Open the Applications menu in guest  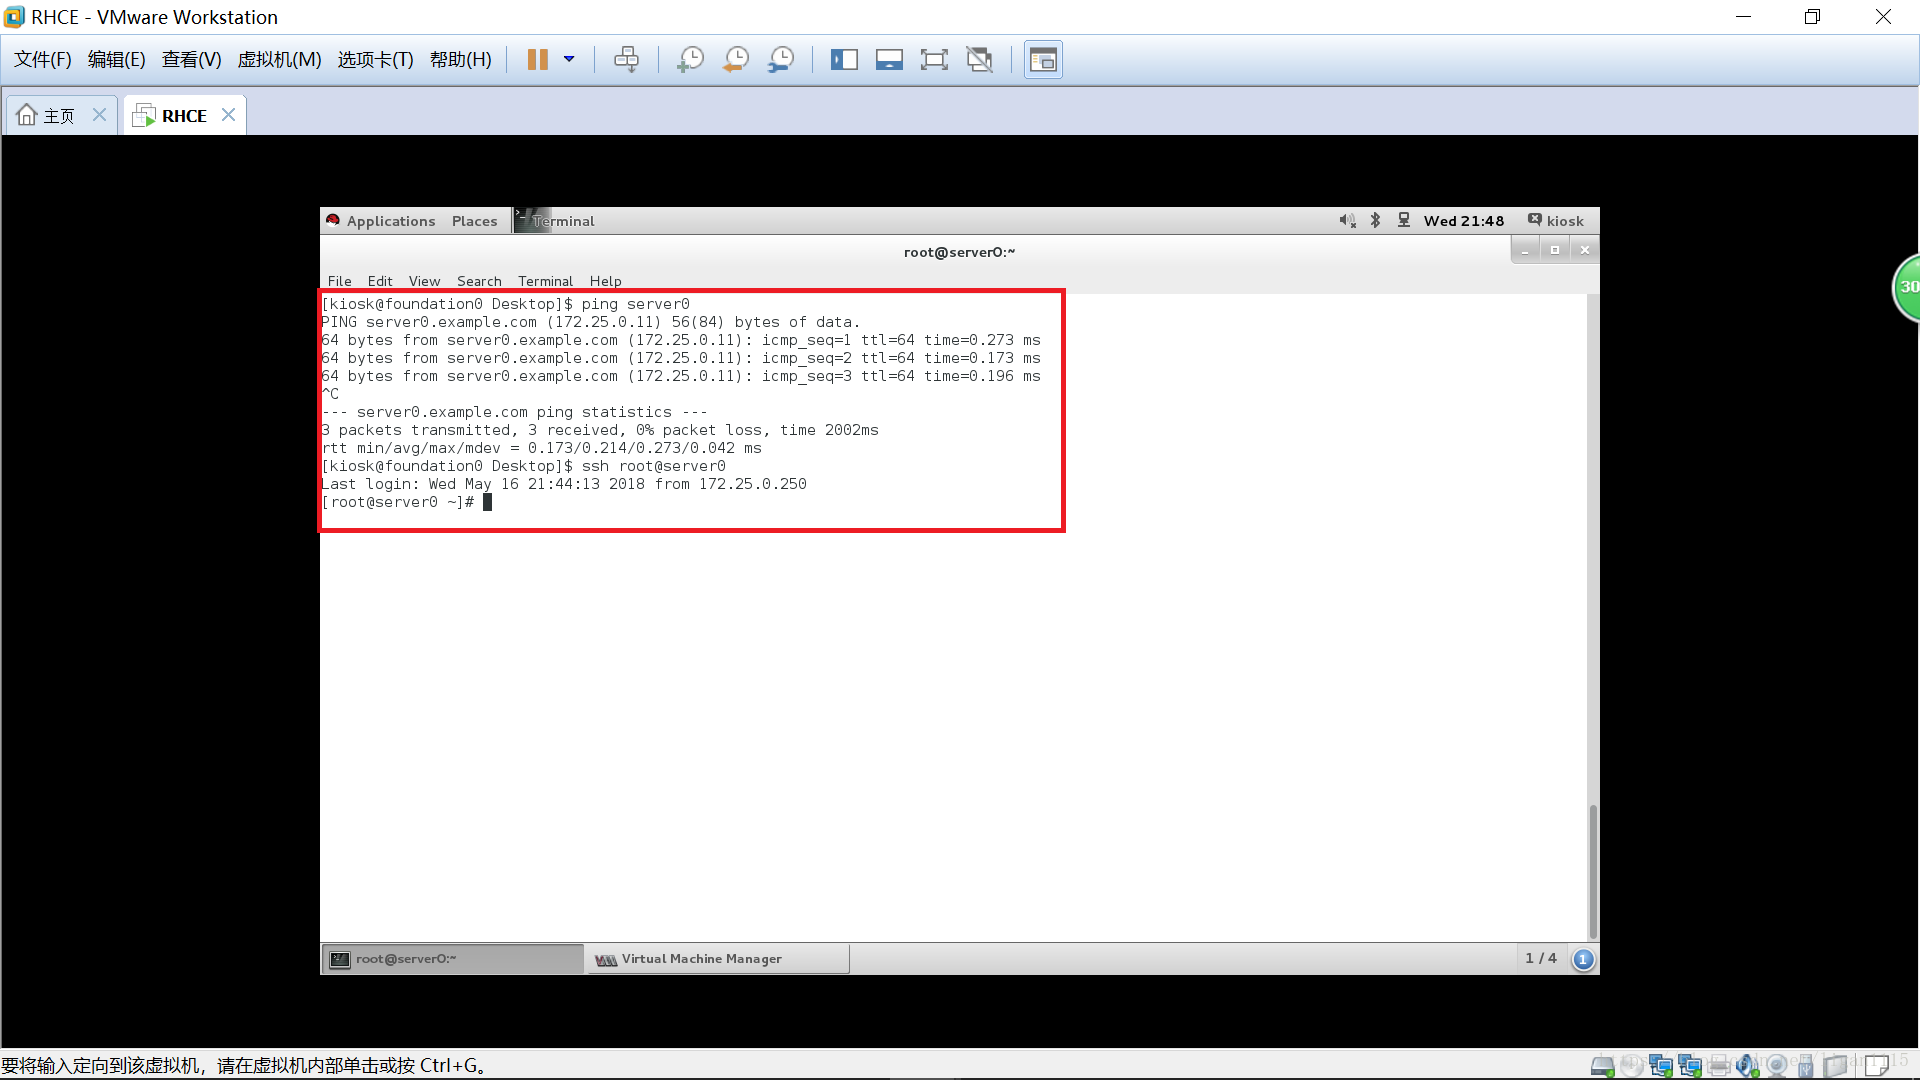(x=390, y=221)
